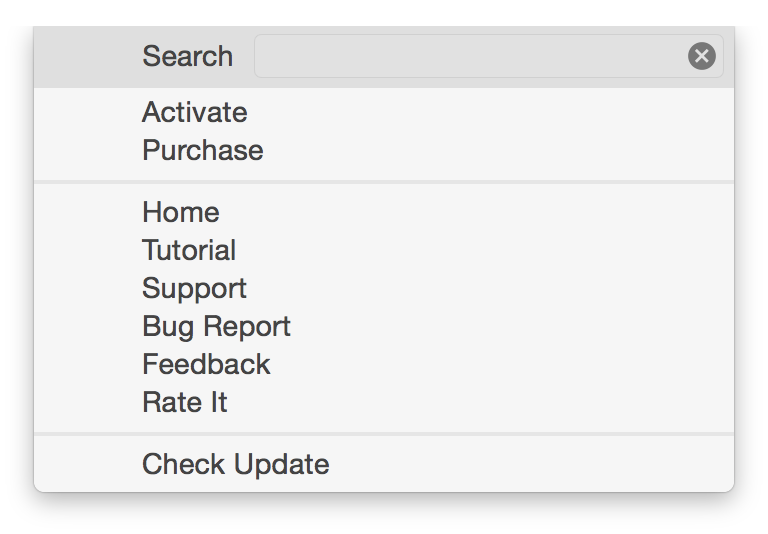Viewport: 768px width, 534px height.
Task: Open the Feedback option
Action: click(206, 364)
